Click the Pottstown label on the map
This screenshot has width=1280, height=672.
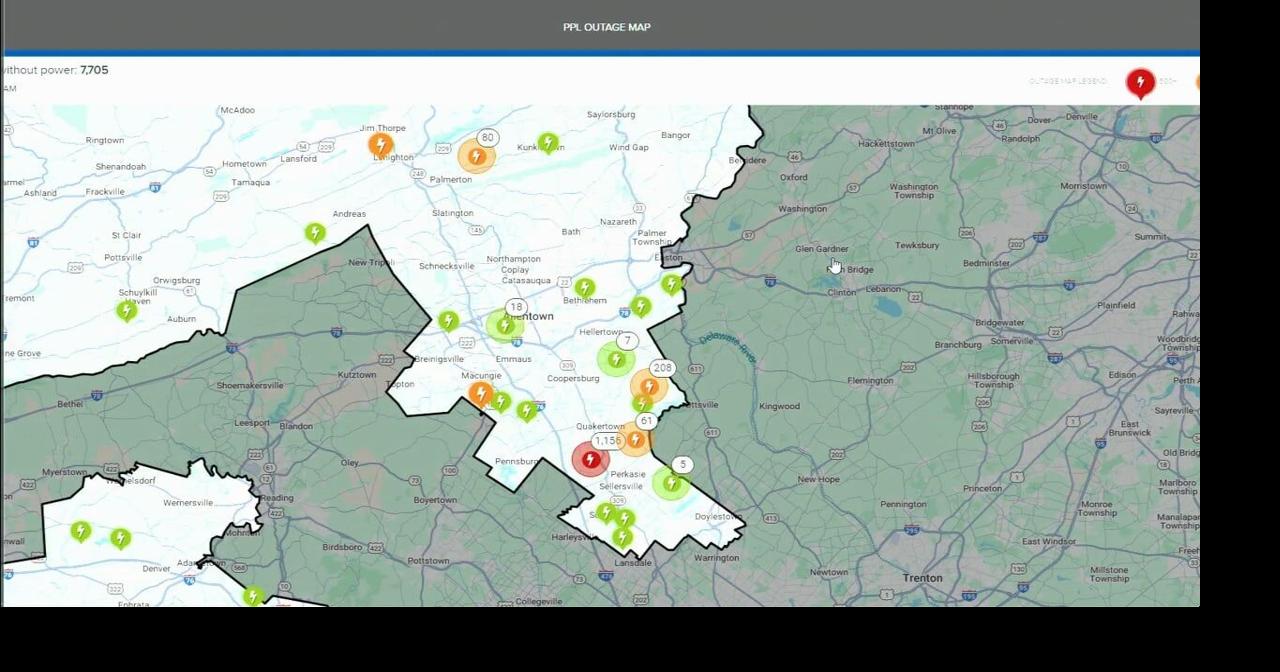pyautogui.click(x=429, y=561)
